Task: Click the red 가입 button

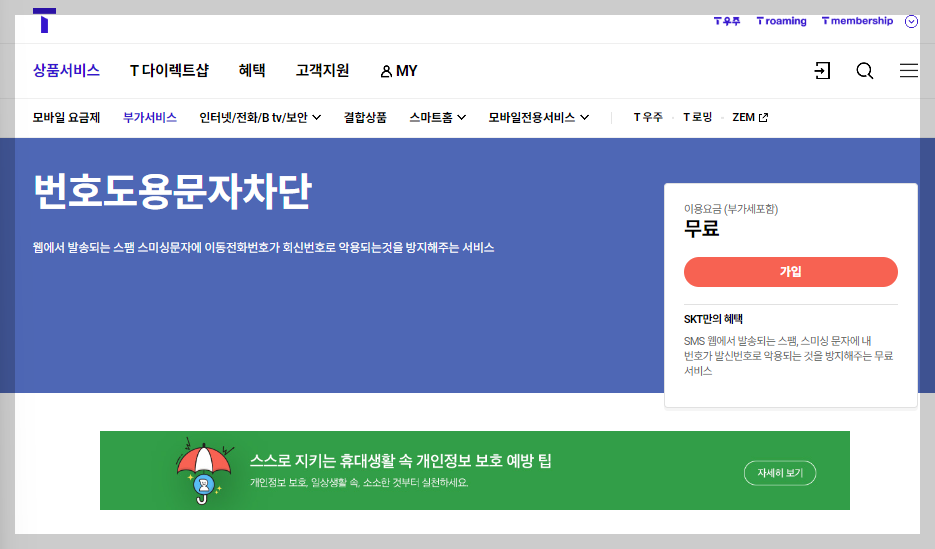Action: (x=791, y=272)
